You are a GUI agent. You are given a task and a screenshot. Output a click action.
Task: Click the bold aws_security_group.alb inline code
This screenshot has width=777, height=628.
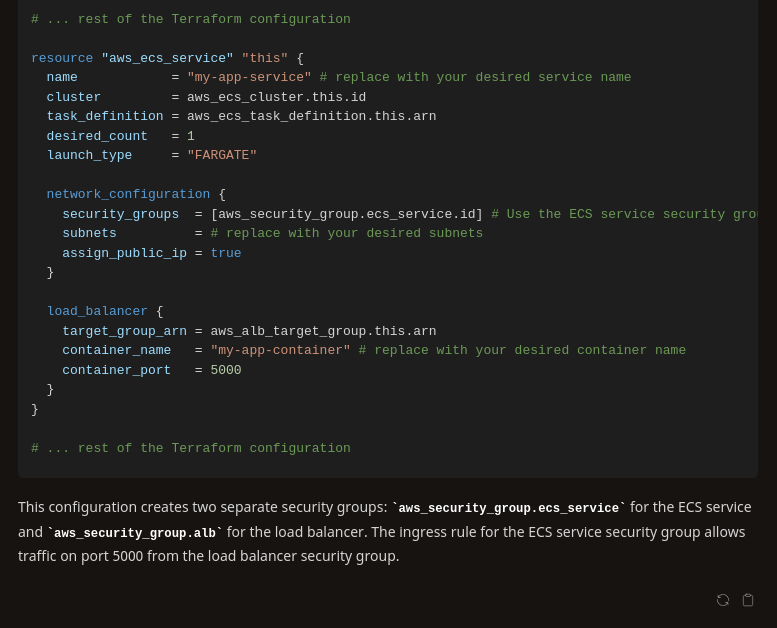[x=135, y=533]
